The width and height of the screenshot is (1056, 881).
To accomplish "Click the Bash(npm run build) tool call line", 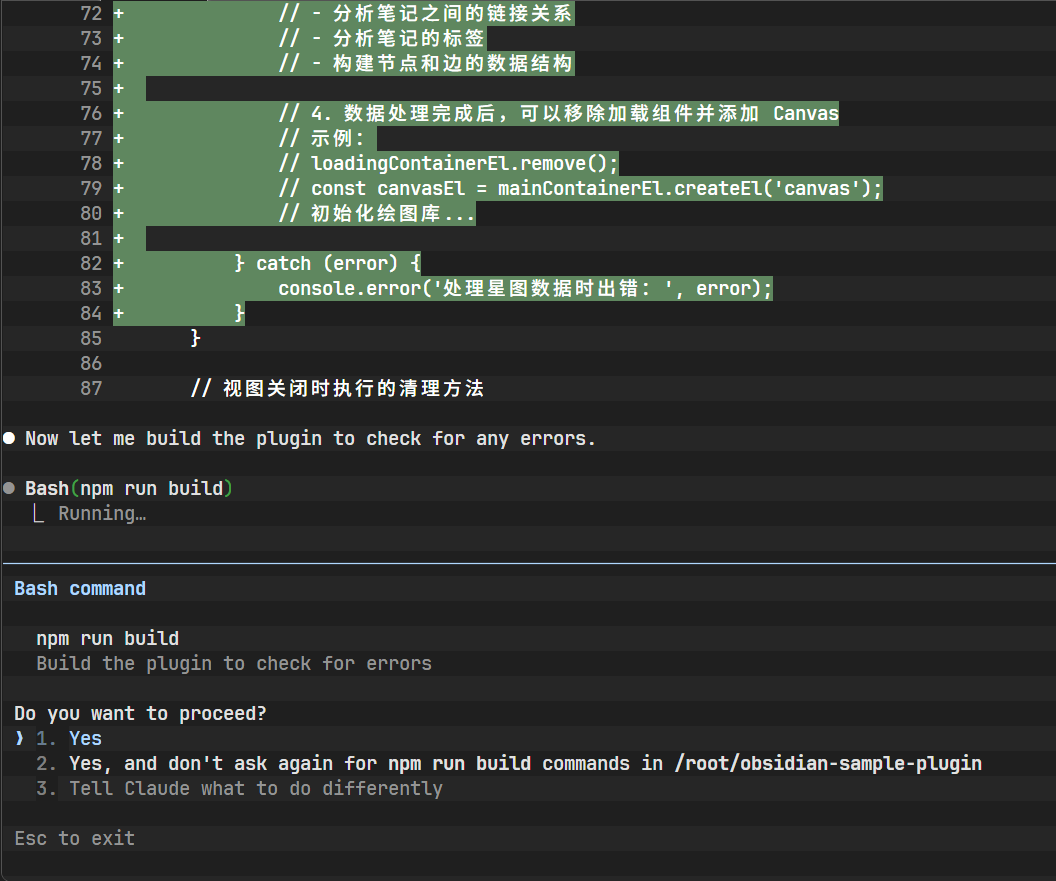I will (129, 488).
